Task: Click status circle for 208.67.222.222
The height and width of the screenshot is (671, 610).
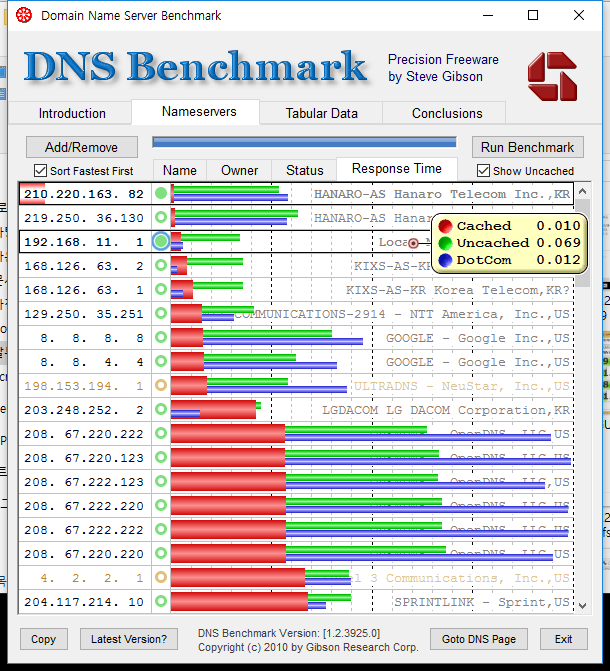Action: coord(161,529)
